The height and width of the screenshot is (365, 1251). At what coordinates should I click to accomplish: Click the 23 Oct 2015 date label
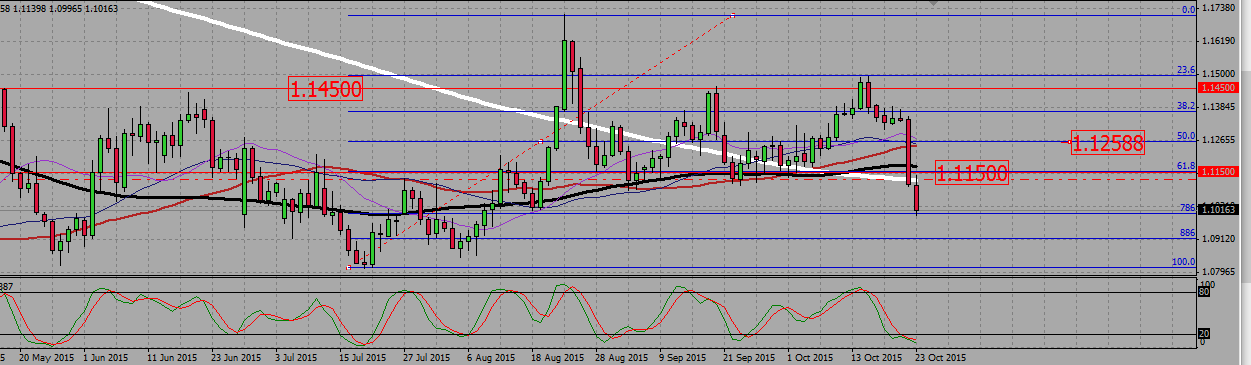(x=940, y=357)
